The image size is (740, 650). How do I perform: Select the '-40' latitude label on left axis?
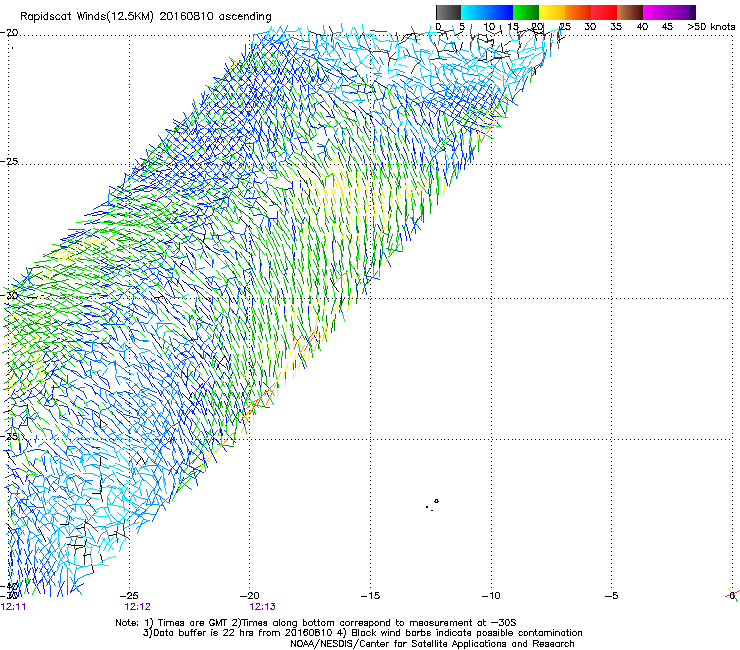(9, 587)
